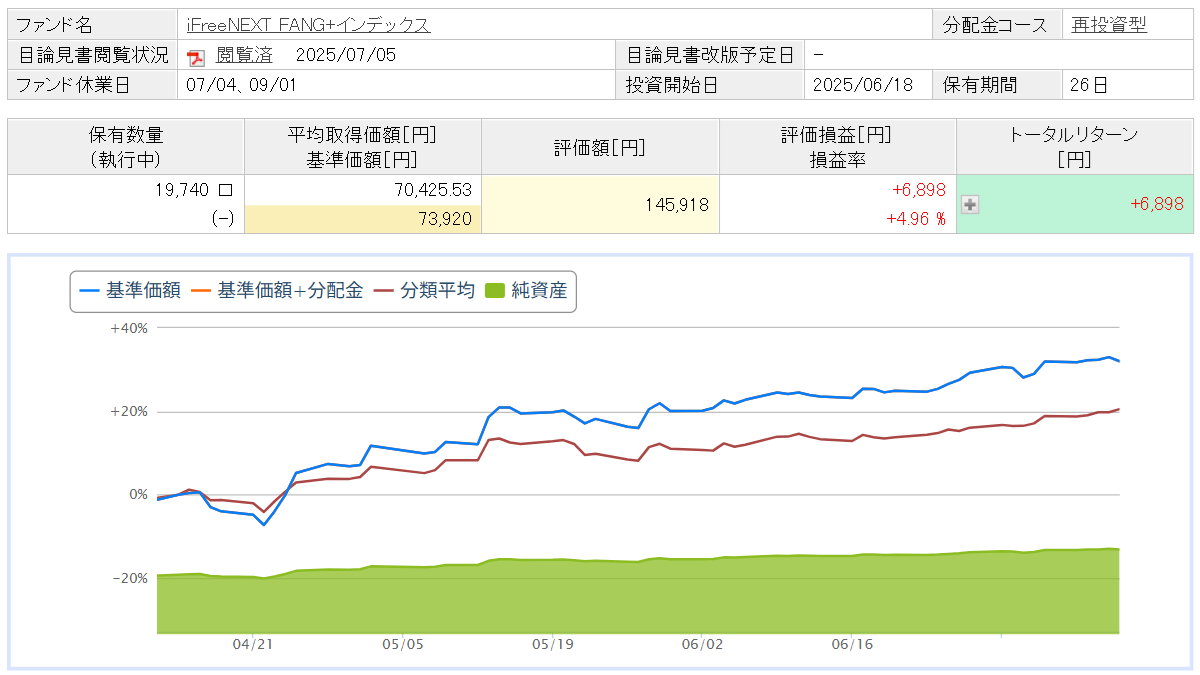1200x675 pixels.
Task: Select the +6,898 total return value
Action: pos(1157,203)
